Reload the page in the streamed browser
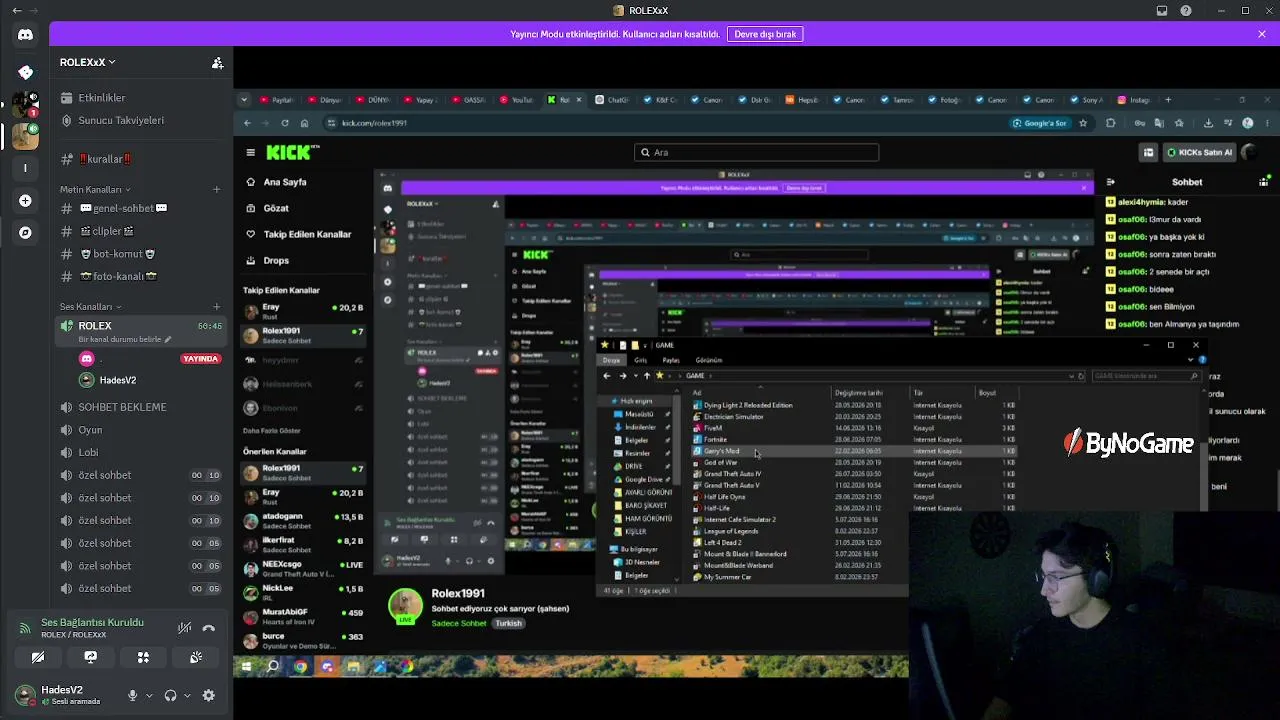The height and width of the screenshot is (720, 1280). click(285, 123)
